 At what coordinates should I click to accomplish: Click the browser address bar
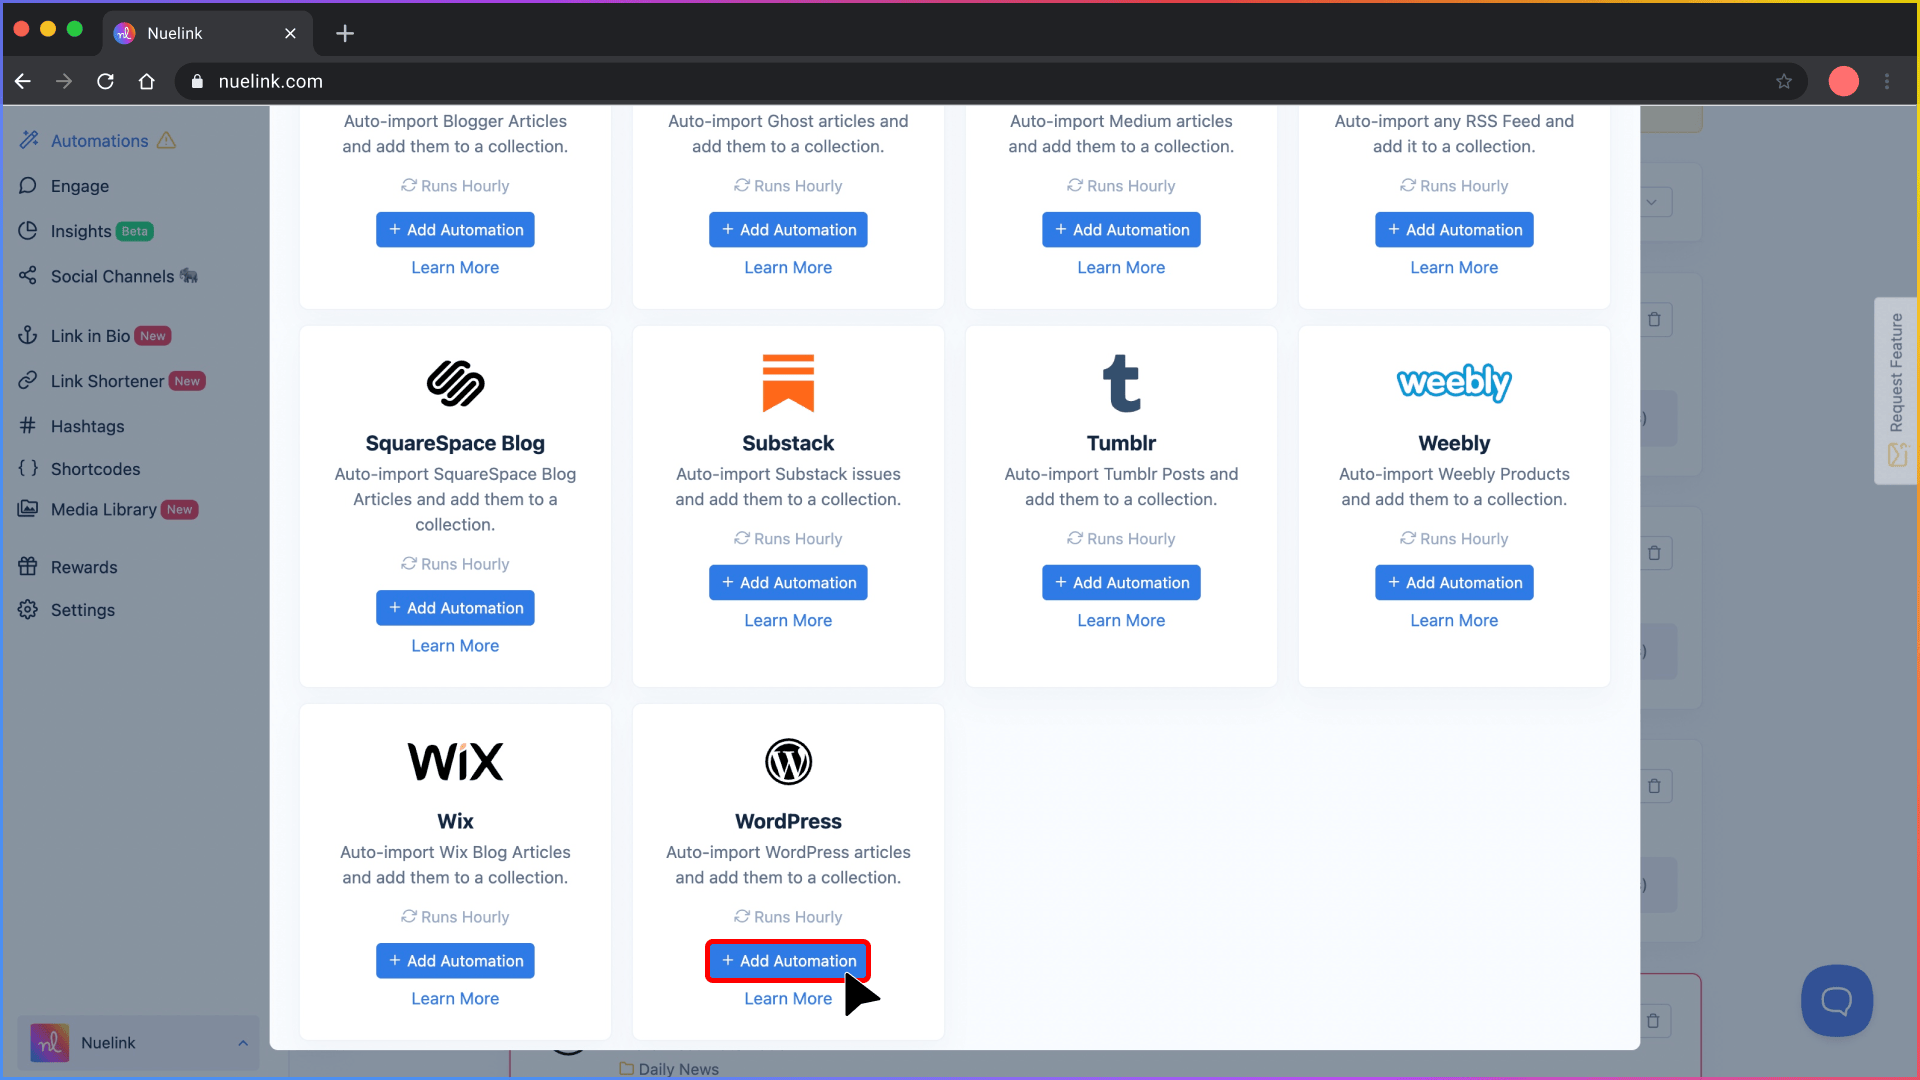tap(990, 81)
